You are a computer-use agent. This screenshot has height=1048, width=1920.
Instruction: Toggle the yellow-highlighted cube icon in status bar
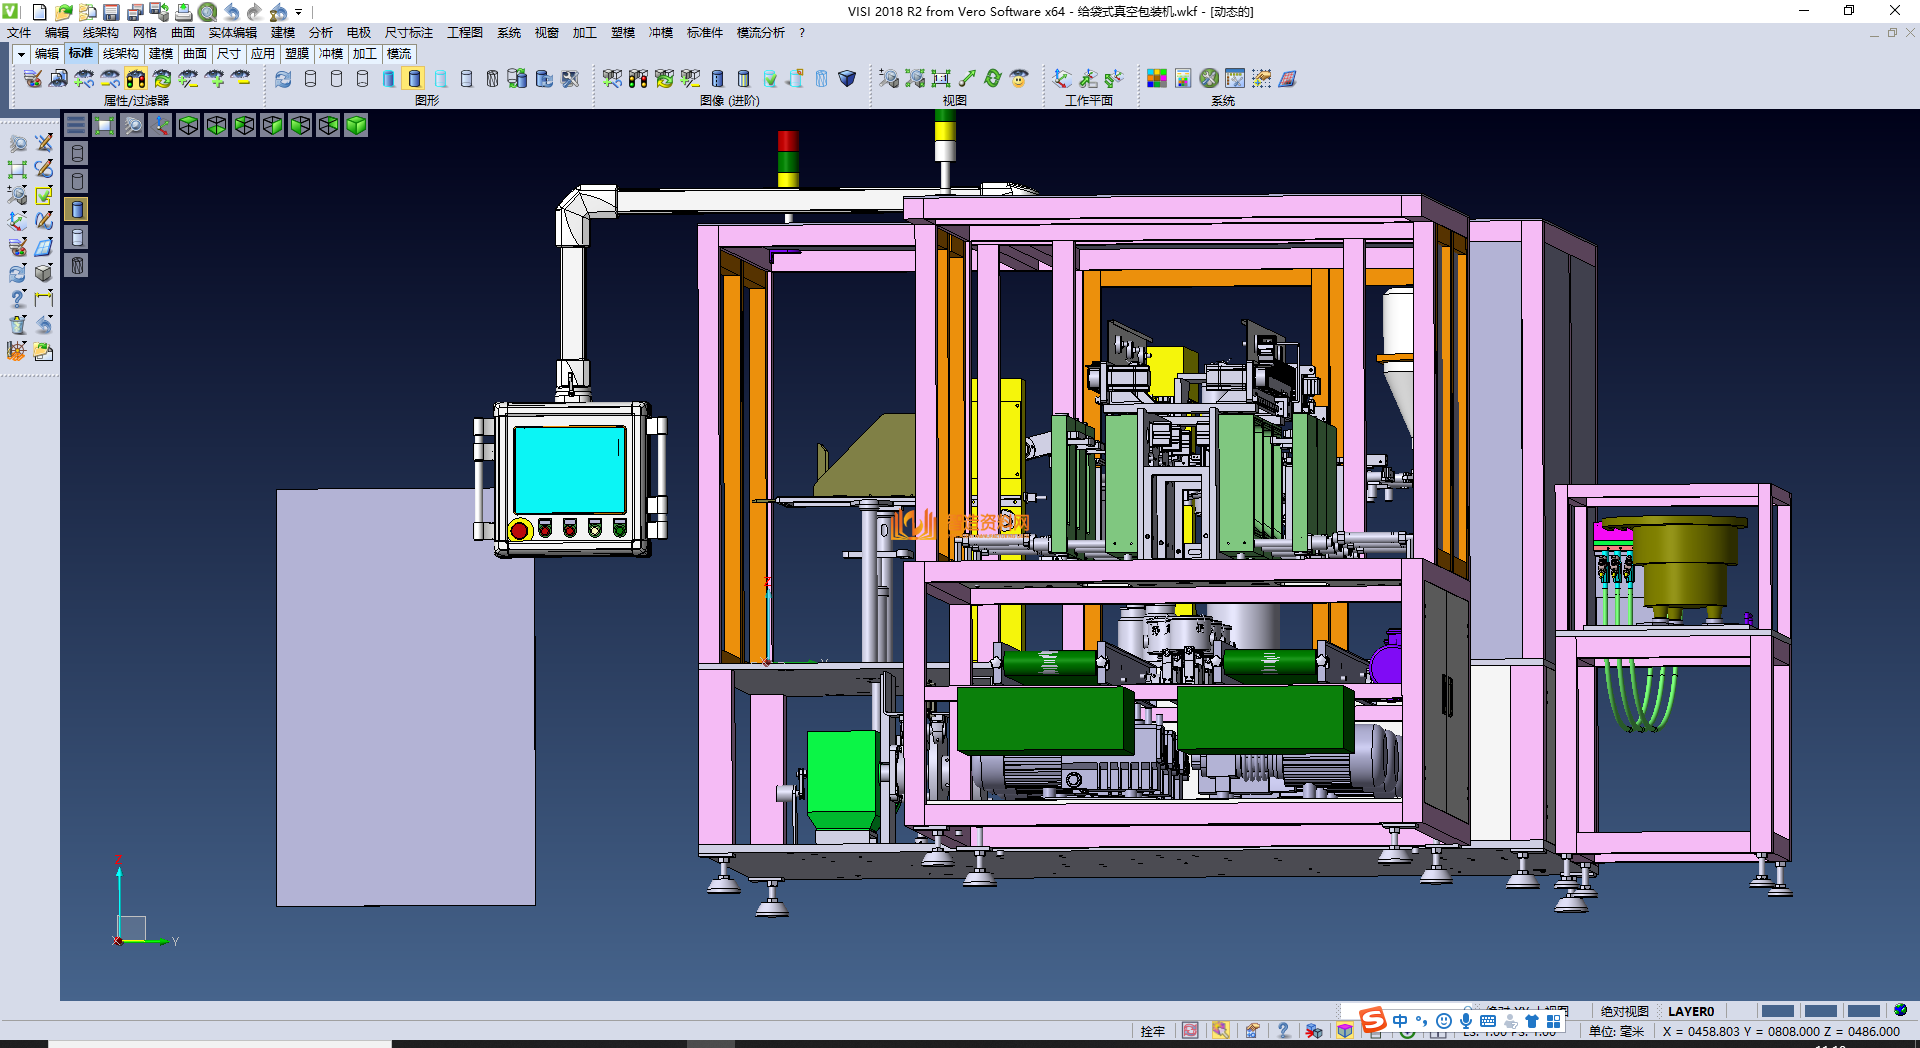1345,1031
